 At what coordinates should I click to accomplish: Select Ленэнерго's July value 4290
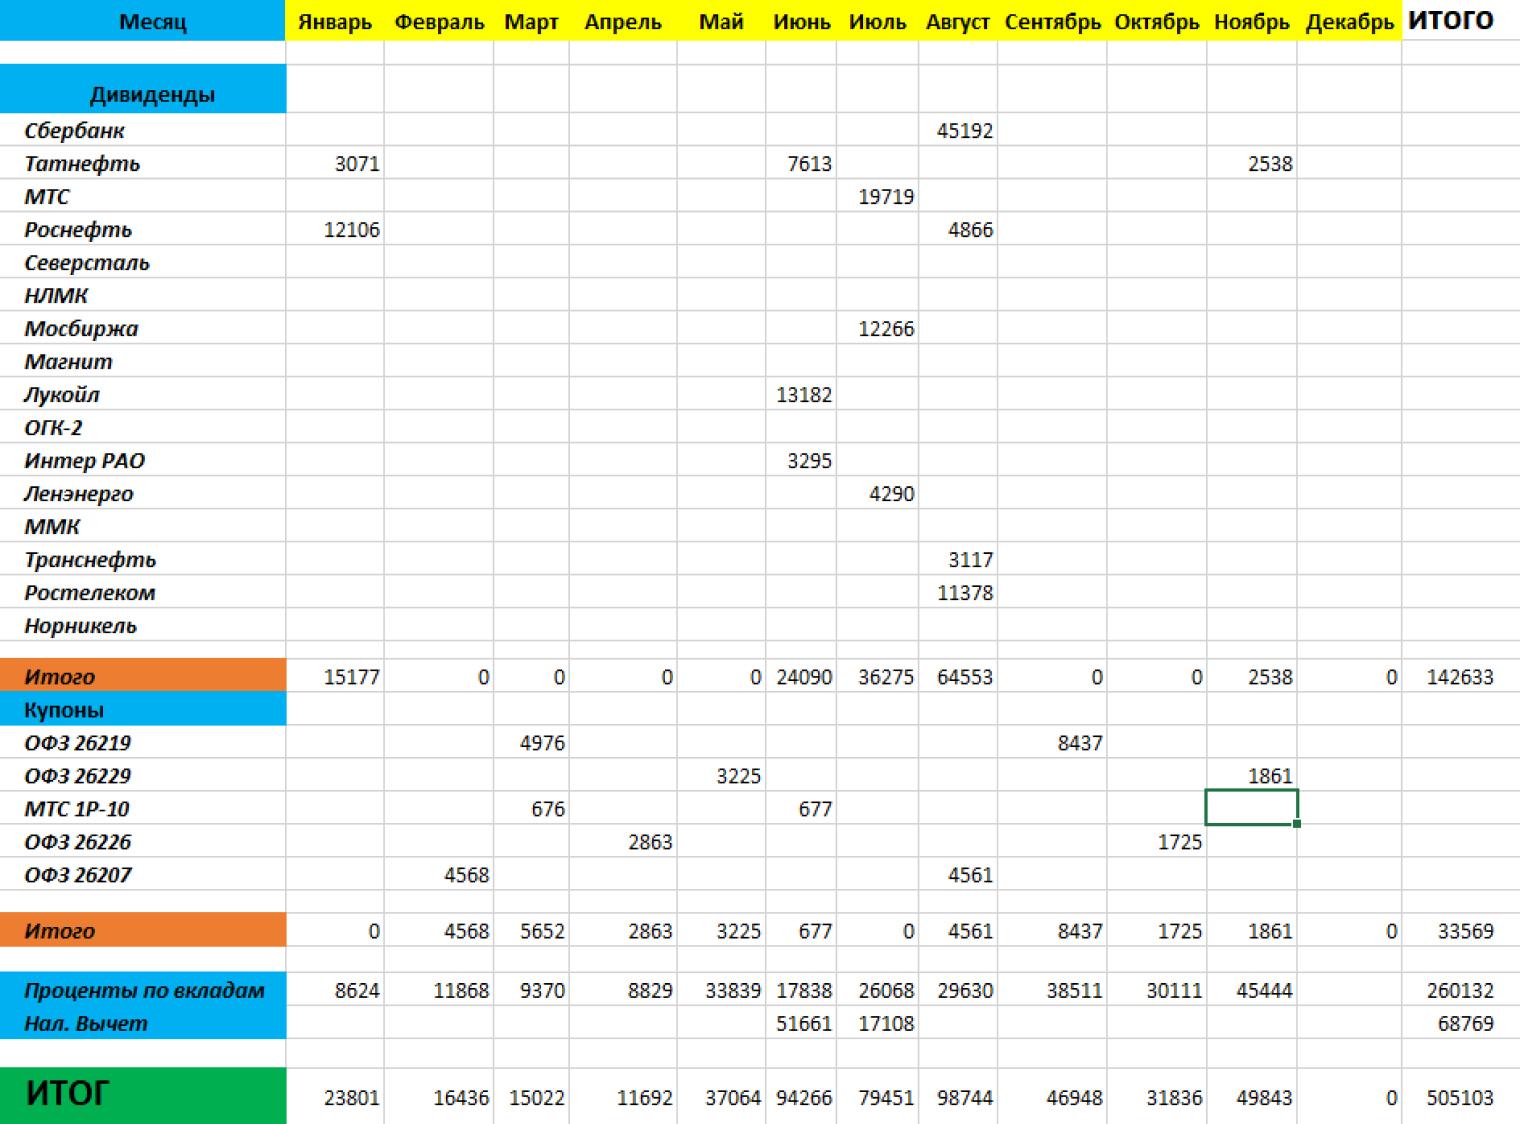tap(891, 493)
